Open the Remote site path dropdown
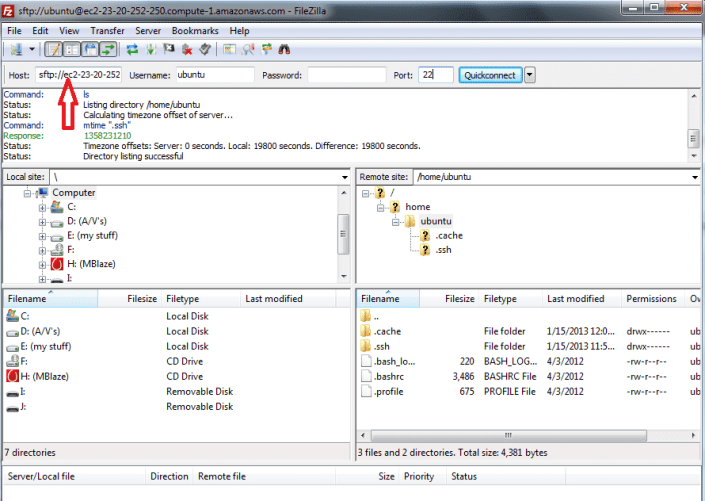Viewport: 705px width, 501px height. pos(695,177)
